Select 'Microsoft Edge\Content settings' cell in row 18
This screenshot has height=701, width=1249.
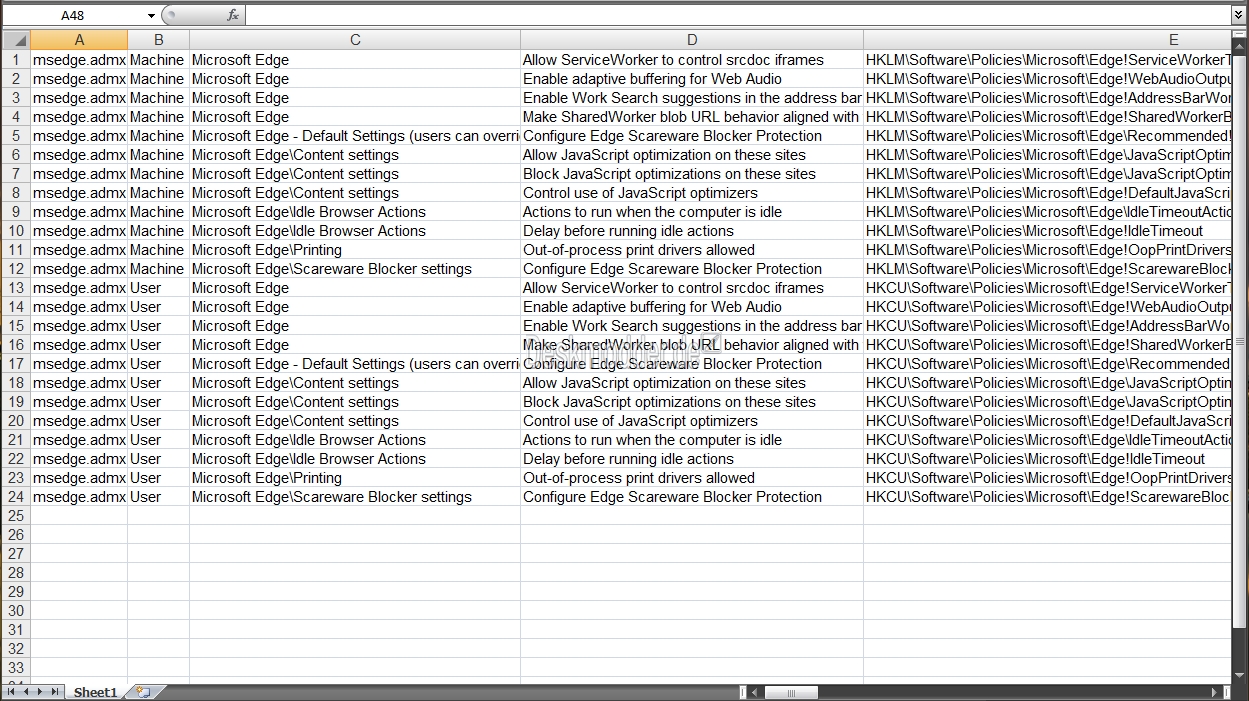(x=355, y=383)
